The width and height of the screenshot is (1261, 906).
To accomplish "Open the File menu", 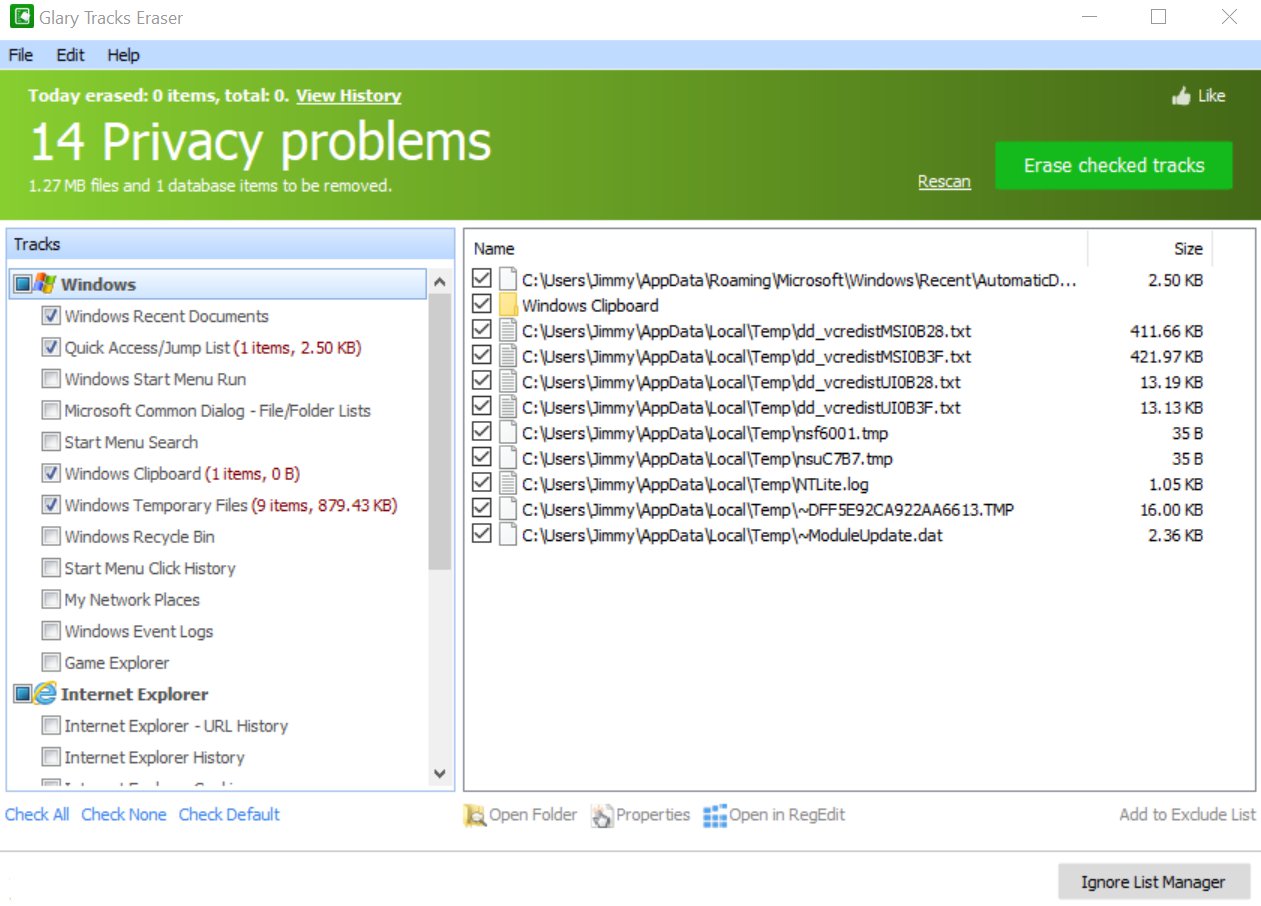I will pyautogui.click(x=21, y=55).
